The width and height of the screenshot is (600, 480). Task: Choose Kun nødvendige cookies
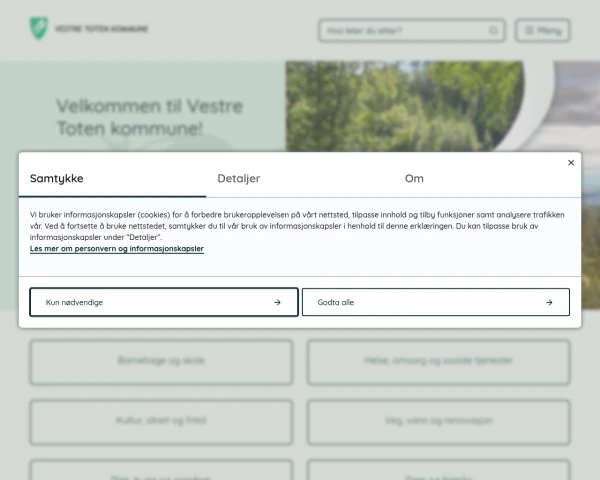point(164,302)
